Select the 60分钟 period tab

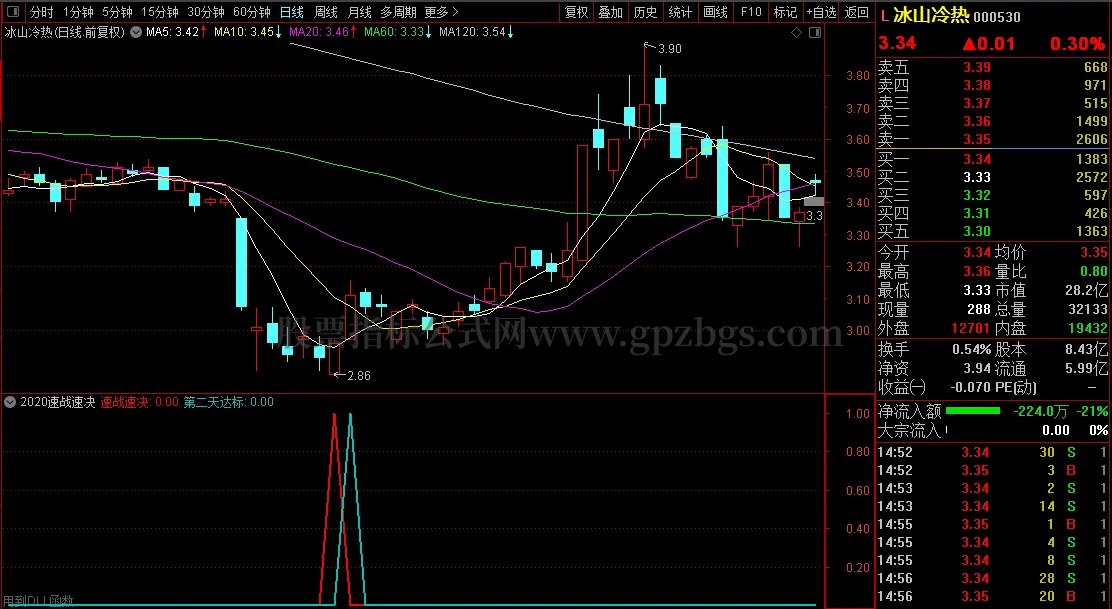tap(252, 12)
